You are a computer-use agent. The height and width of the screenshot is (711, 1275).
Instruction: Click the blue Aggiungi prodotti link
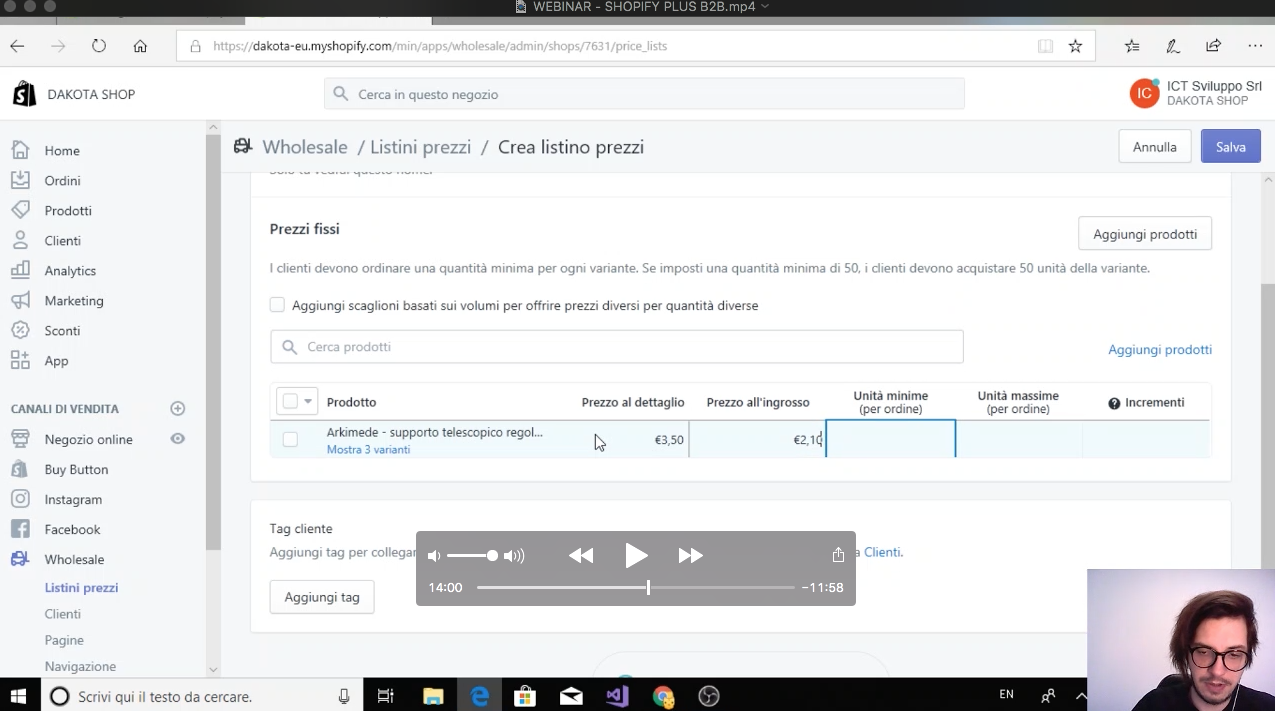coord(1160,349)
